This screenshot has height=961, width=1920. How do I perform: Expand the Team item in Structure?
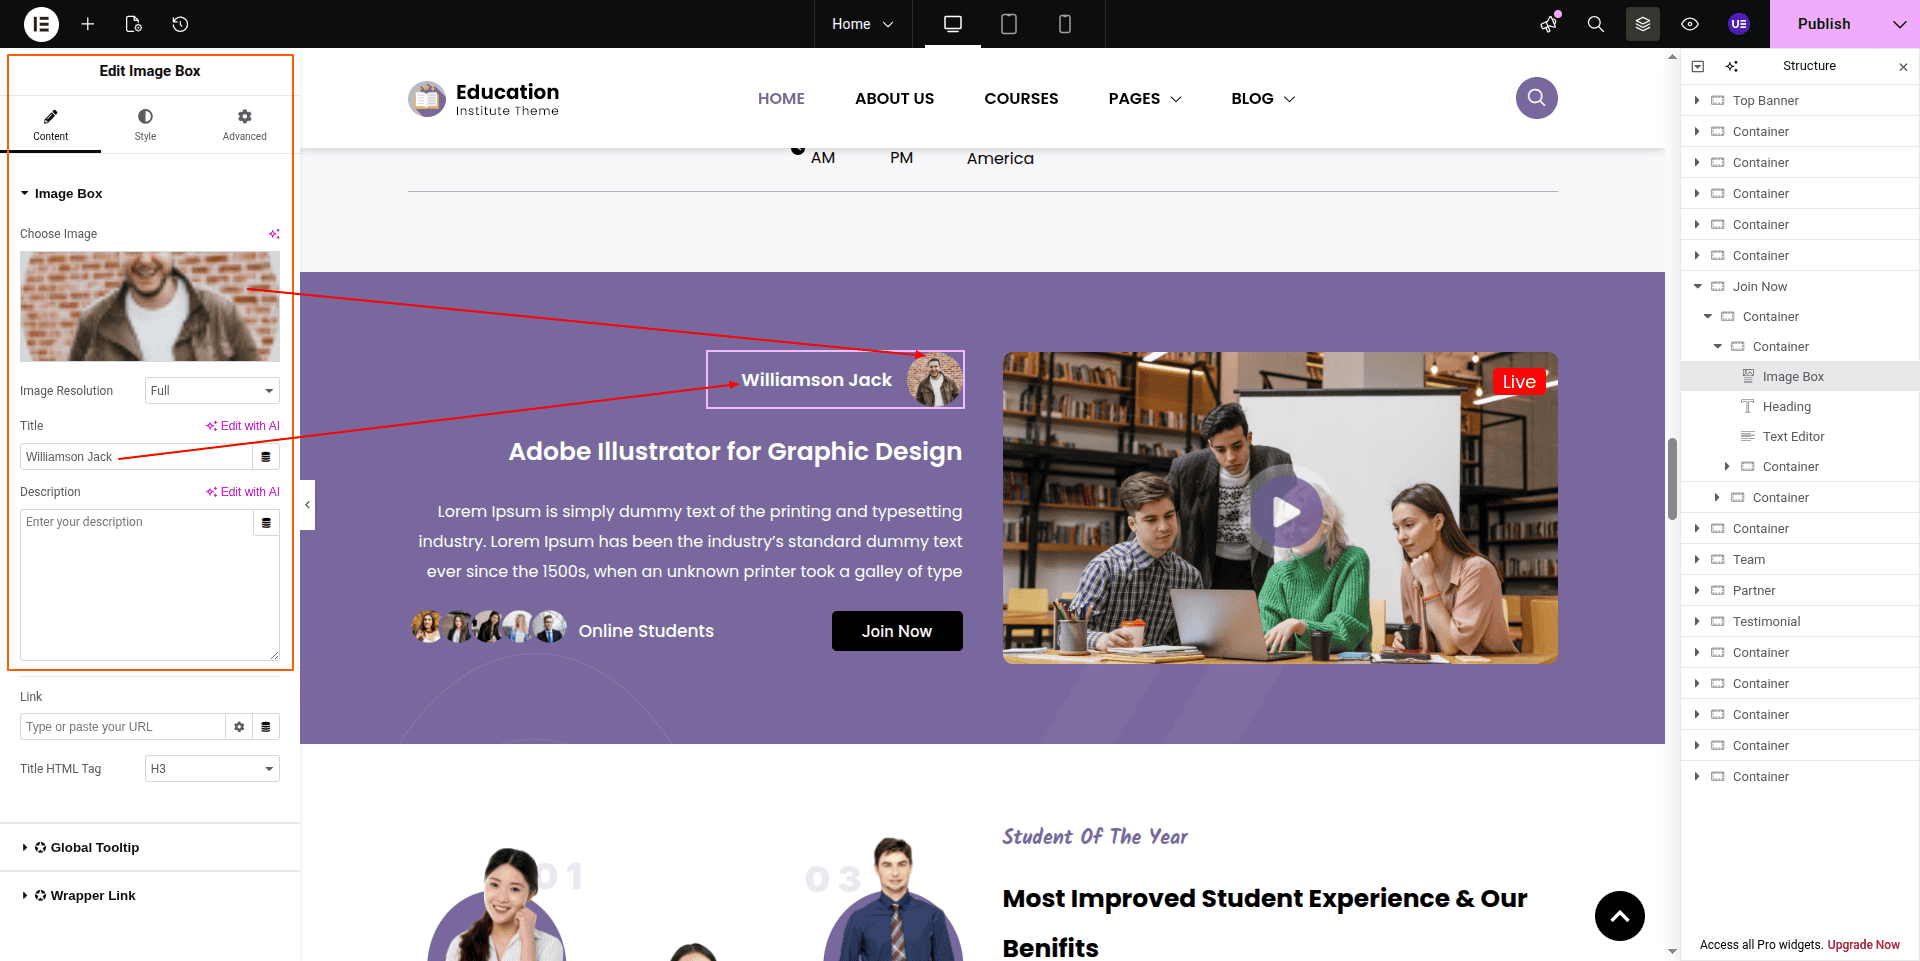[1697, 560]
